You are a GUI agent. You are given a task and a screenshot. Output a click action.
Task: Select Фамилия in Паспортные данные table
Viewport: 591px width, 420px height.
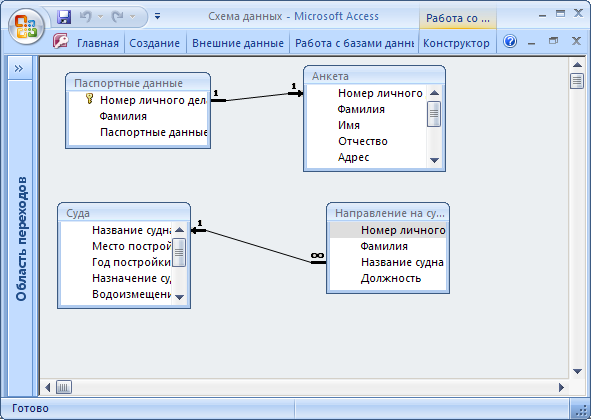coord(123,116)
